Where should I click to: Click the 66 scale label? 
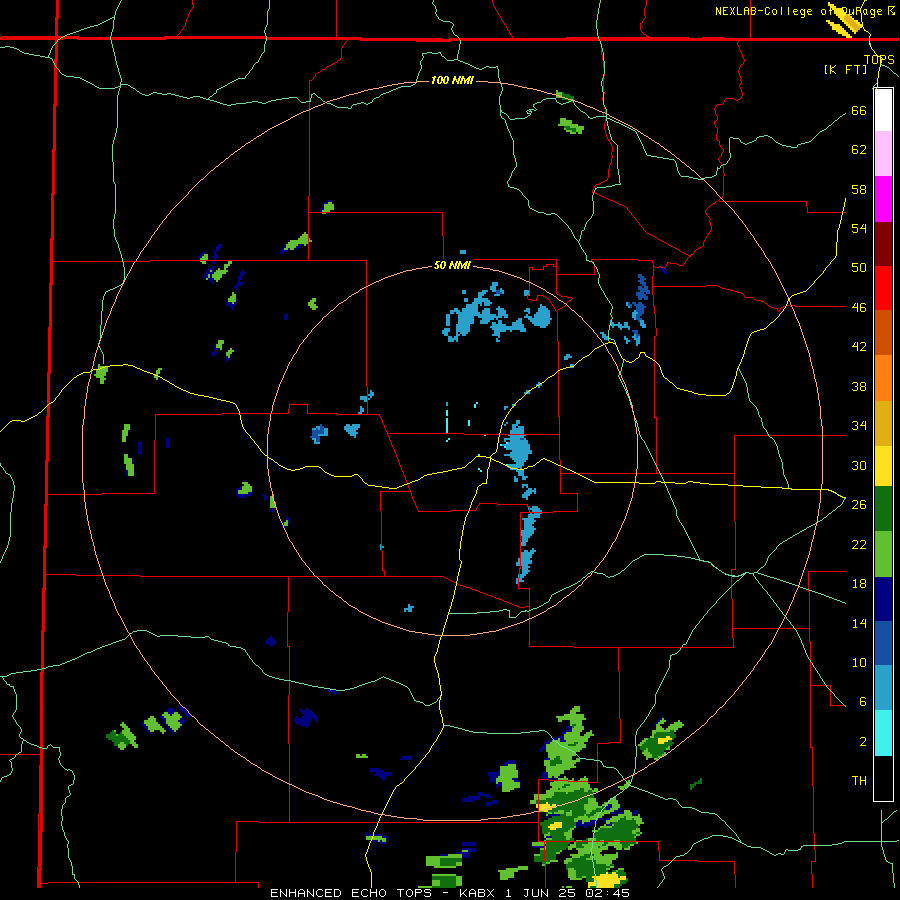pos(859,110)
